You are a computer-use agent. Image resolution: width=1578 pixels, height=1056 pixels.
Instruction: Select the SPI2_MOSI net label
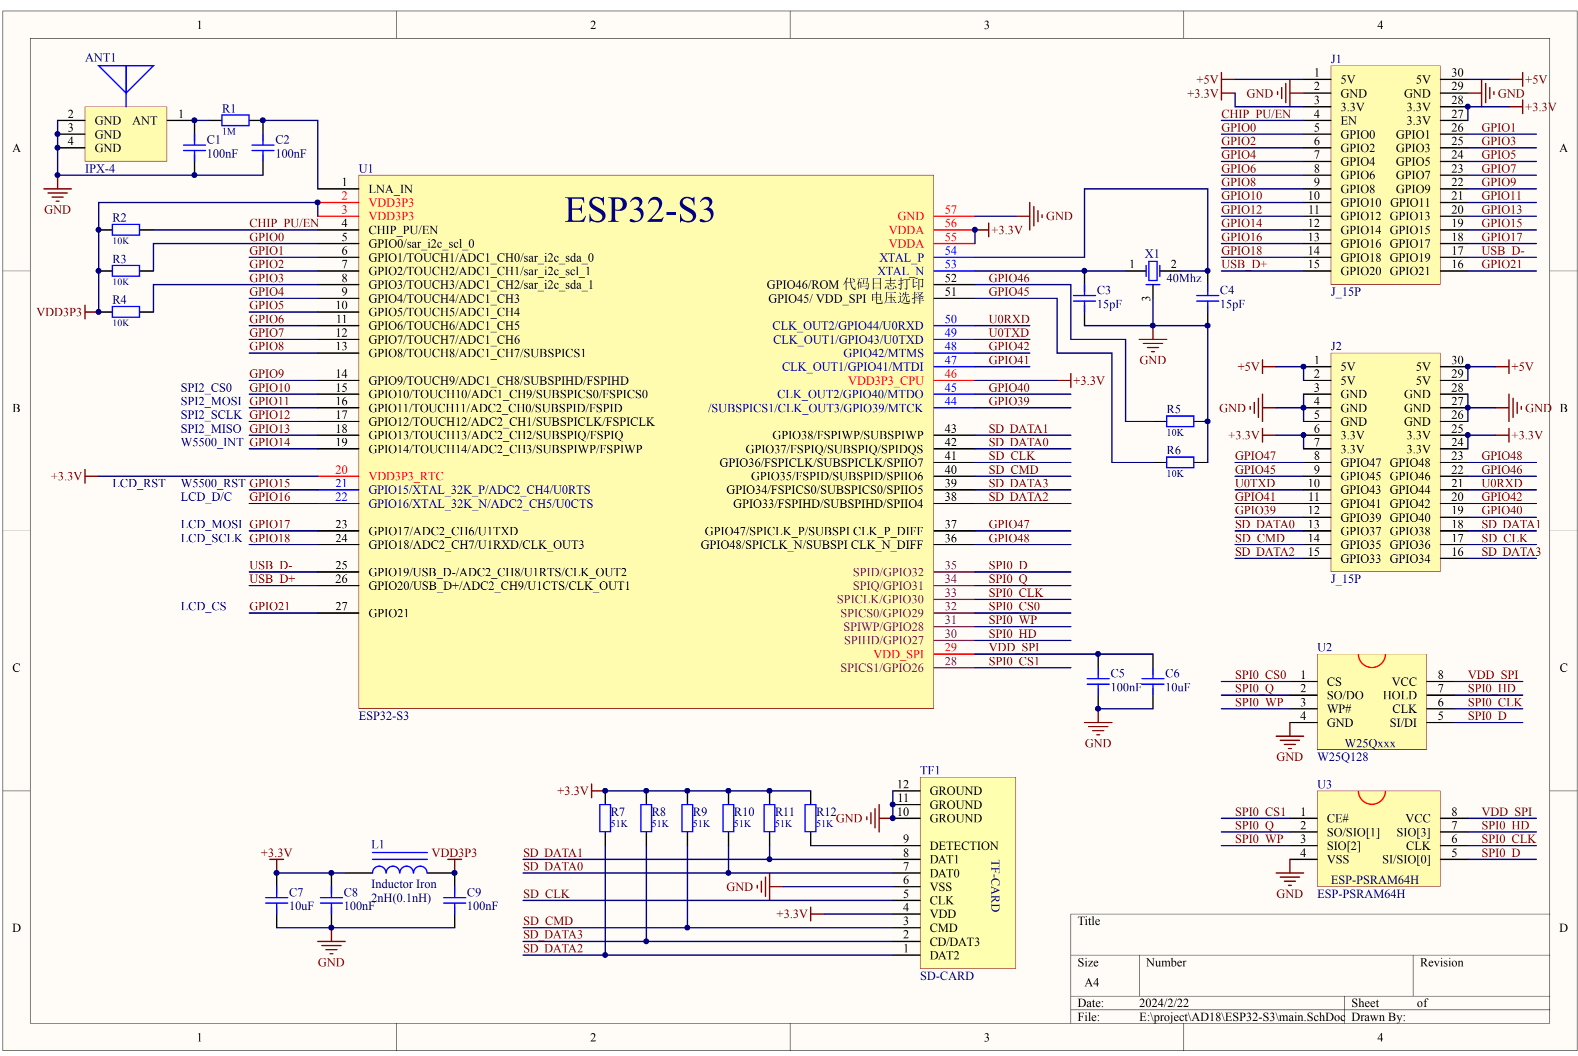click(211, 401)
